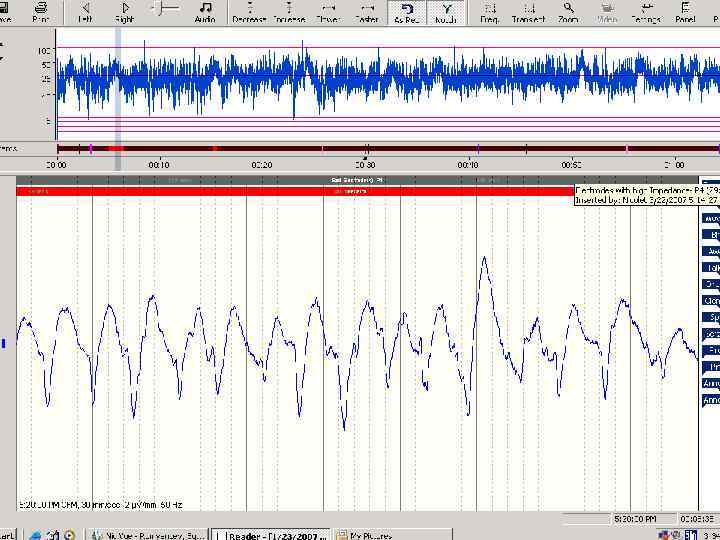The height and width of the screenshot is (540, 720).
Task: Toggle the Notch filter button
Action: point(446,12)
